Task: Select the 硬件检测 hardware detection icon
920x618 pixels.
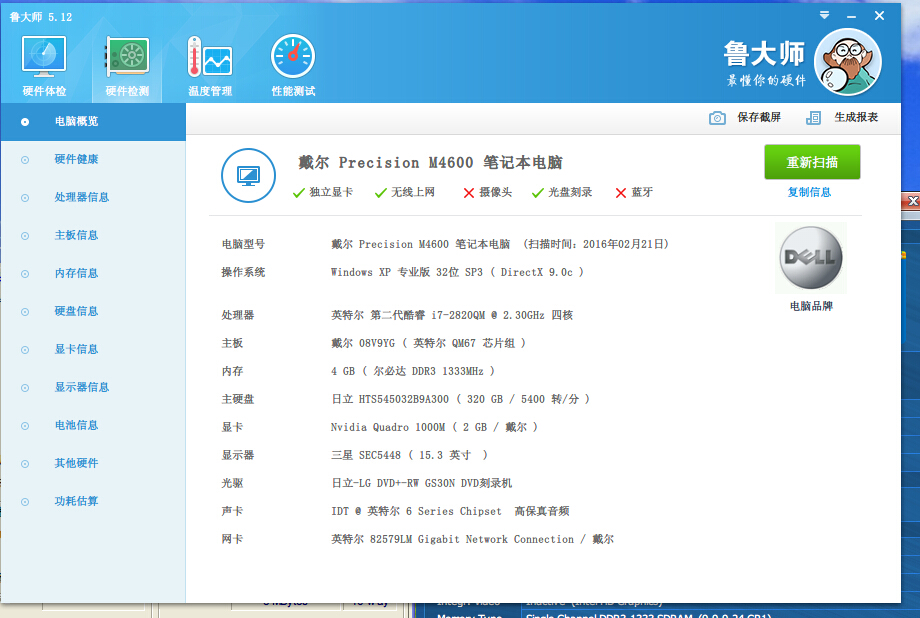Action: tap(127, 58)
